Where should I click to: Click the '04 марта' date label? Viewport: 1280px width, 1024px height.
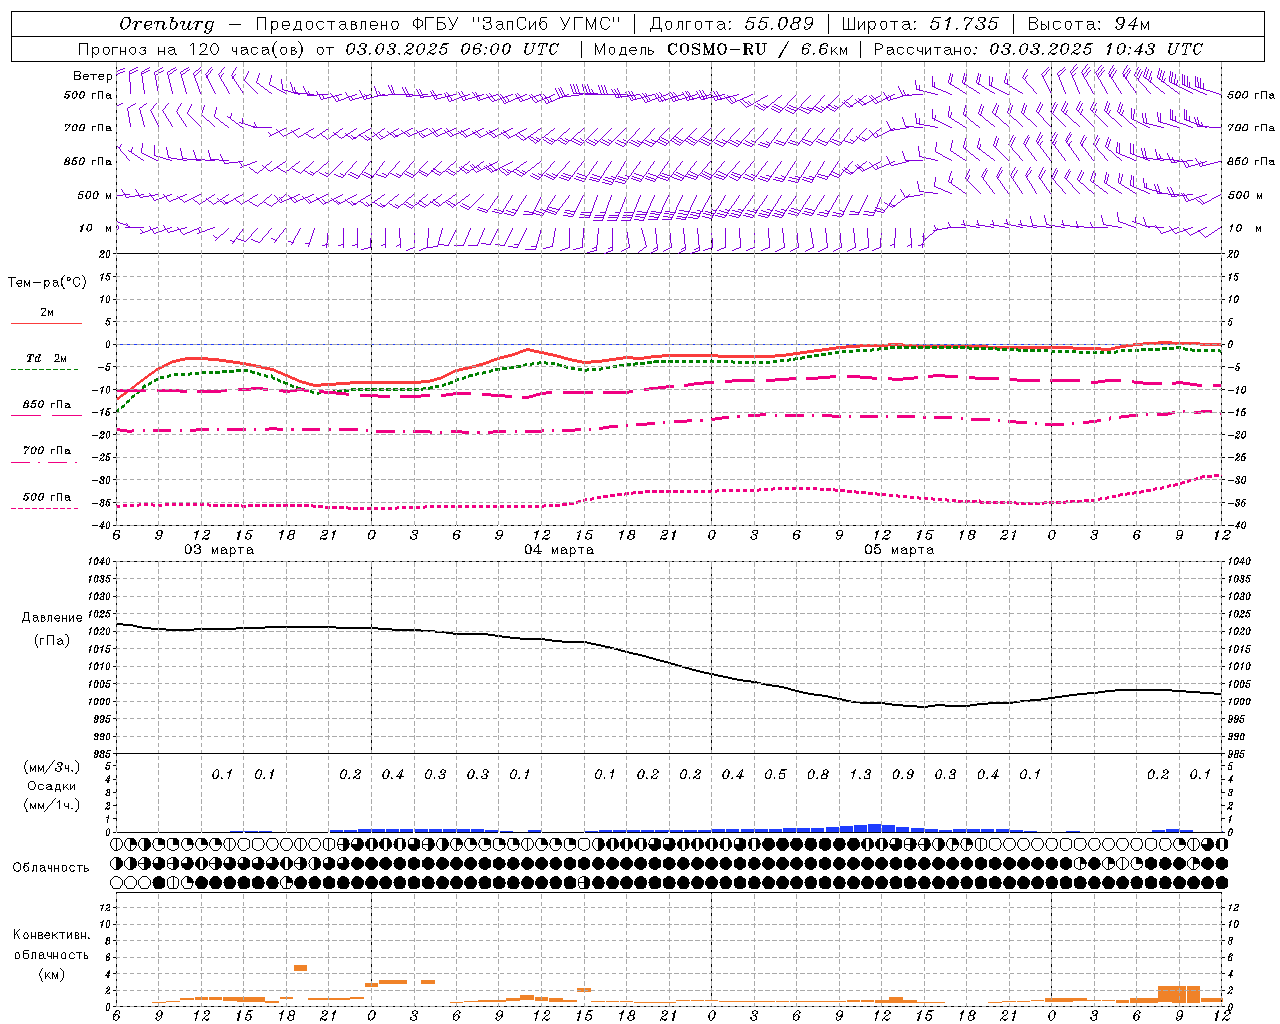[560, 550]
